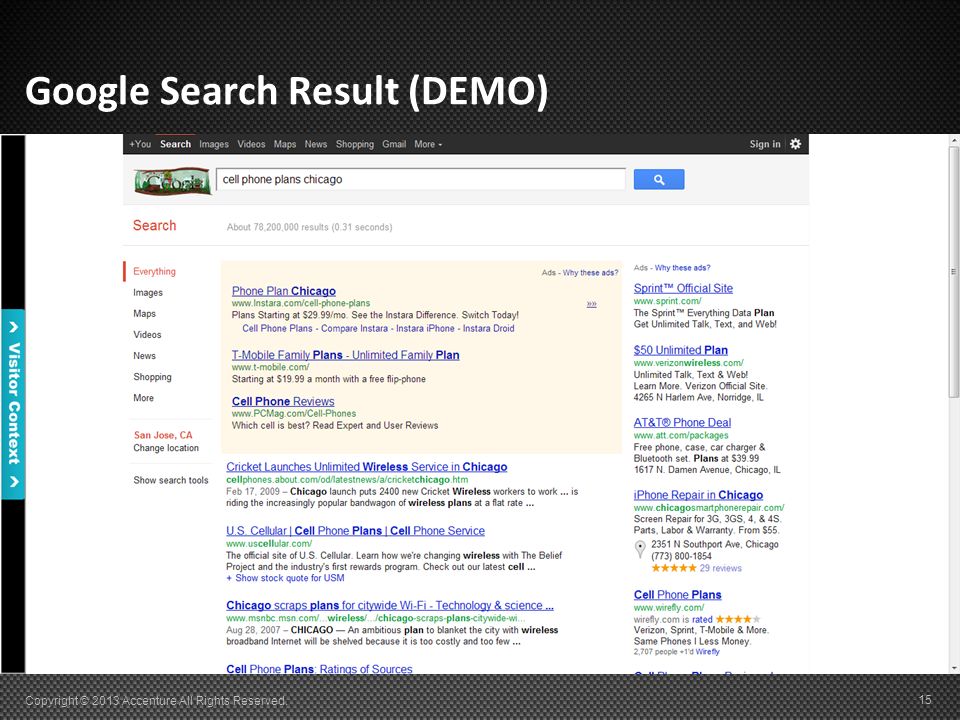Click 29 reviews link
Viewport: 960px width, 720px height.
pyautogui.click(x=721, y=568)
